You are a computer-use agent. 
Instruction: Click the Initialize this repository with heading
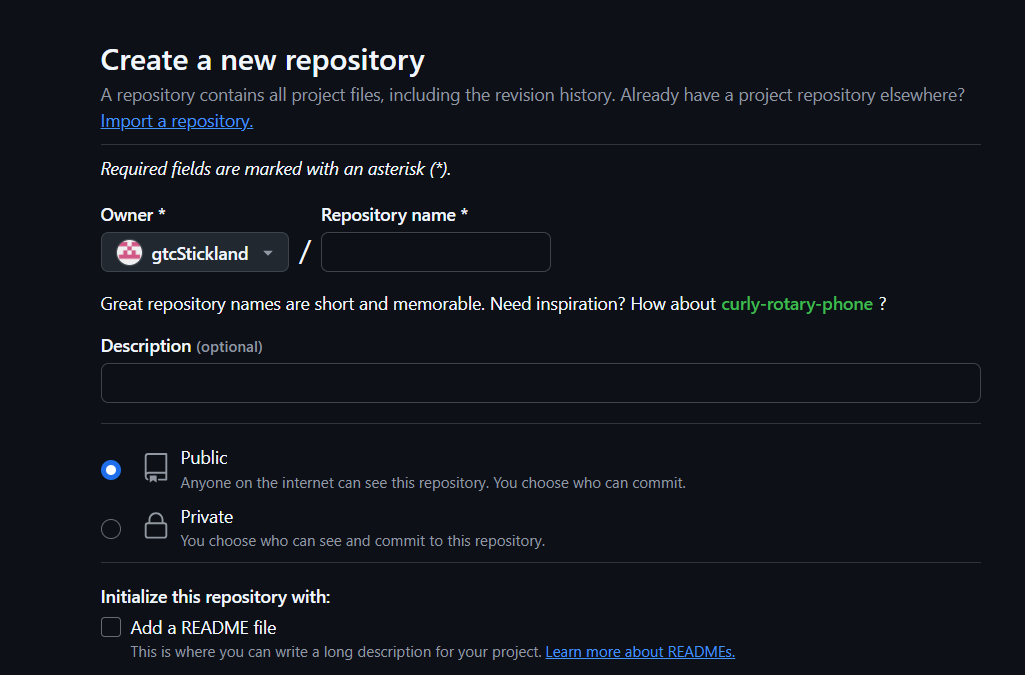[216, 597]
